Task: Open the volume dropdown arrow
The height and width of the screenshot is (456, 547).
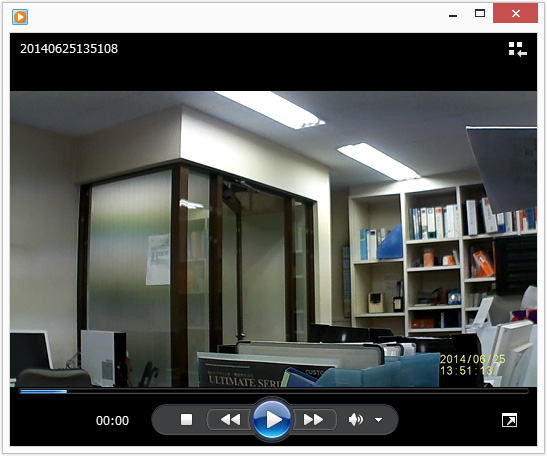Action: click(x=379, y=420)
